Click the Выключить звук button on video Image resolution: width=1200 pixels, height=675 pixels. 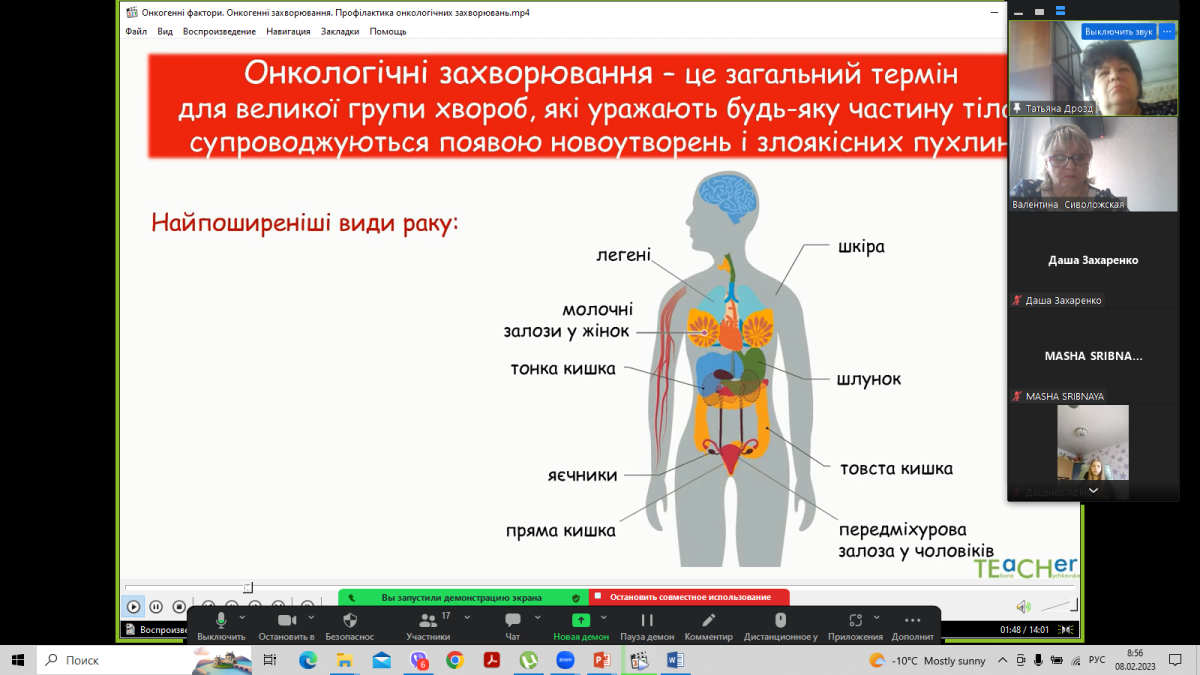(1117, 31)
